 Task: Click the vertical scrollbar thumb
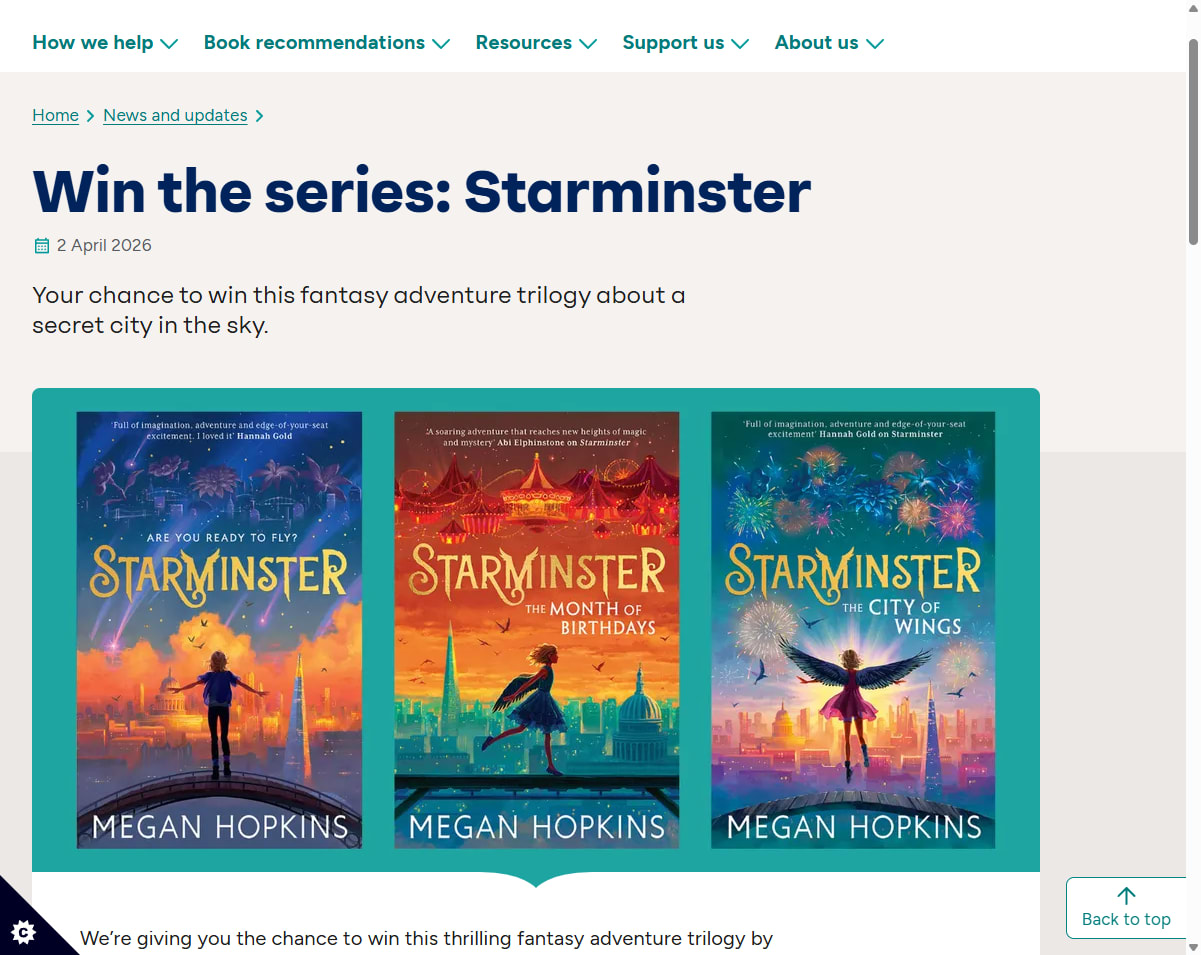[x=1193, y=142]
